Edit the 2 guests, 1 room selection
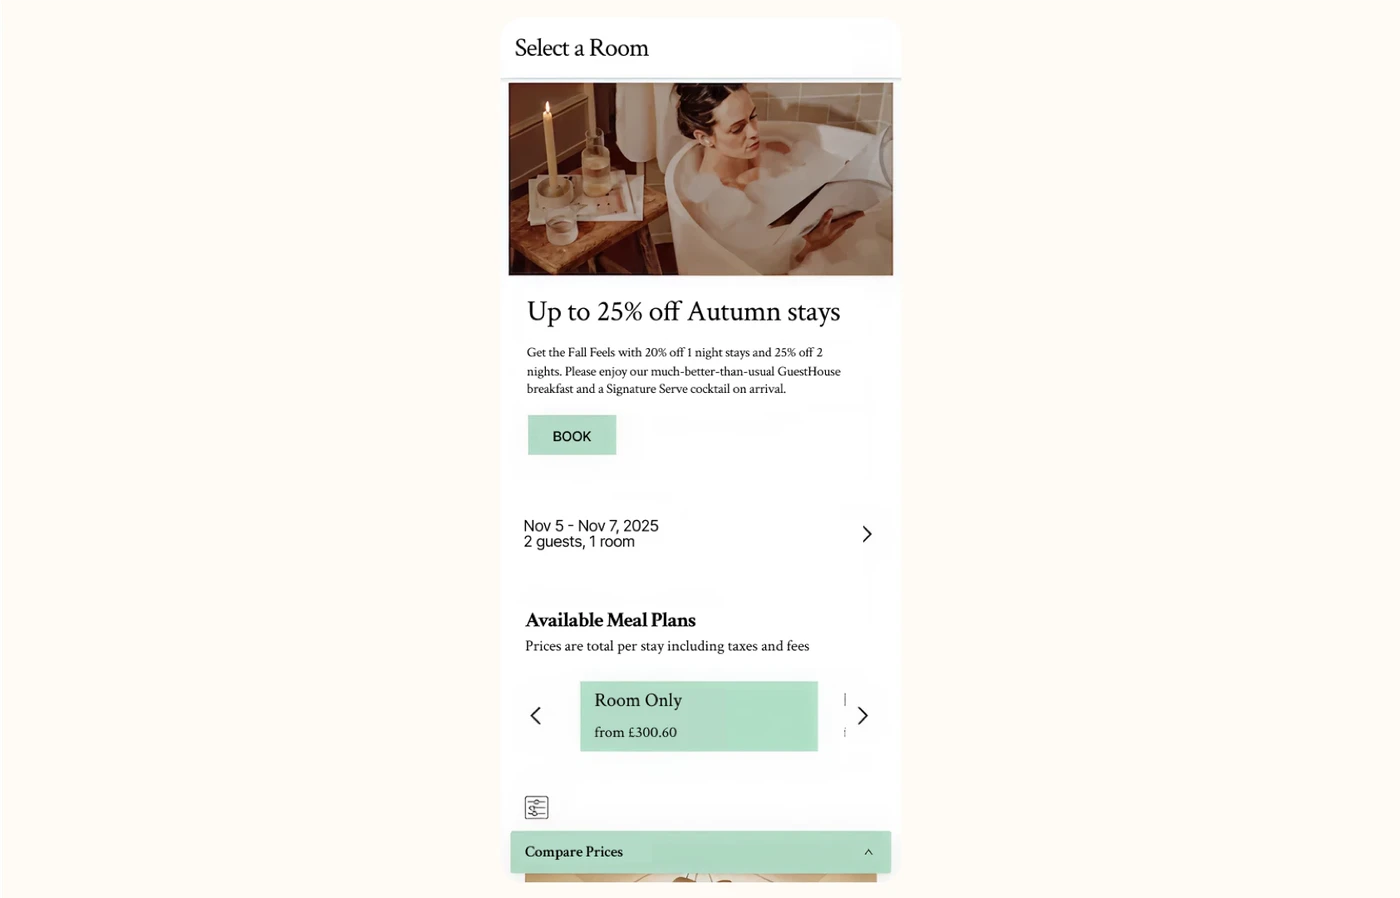The width and height of the screenshot is (1400, 898). click(x=579, y=542)
